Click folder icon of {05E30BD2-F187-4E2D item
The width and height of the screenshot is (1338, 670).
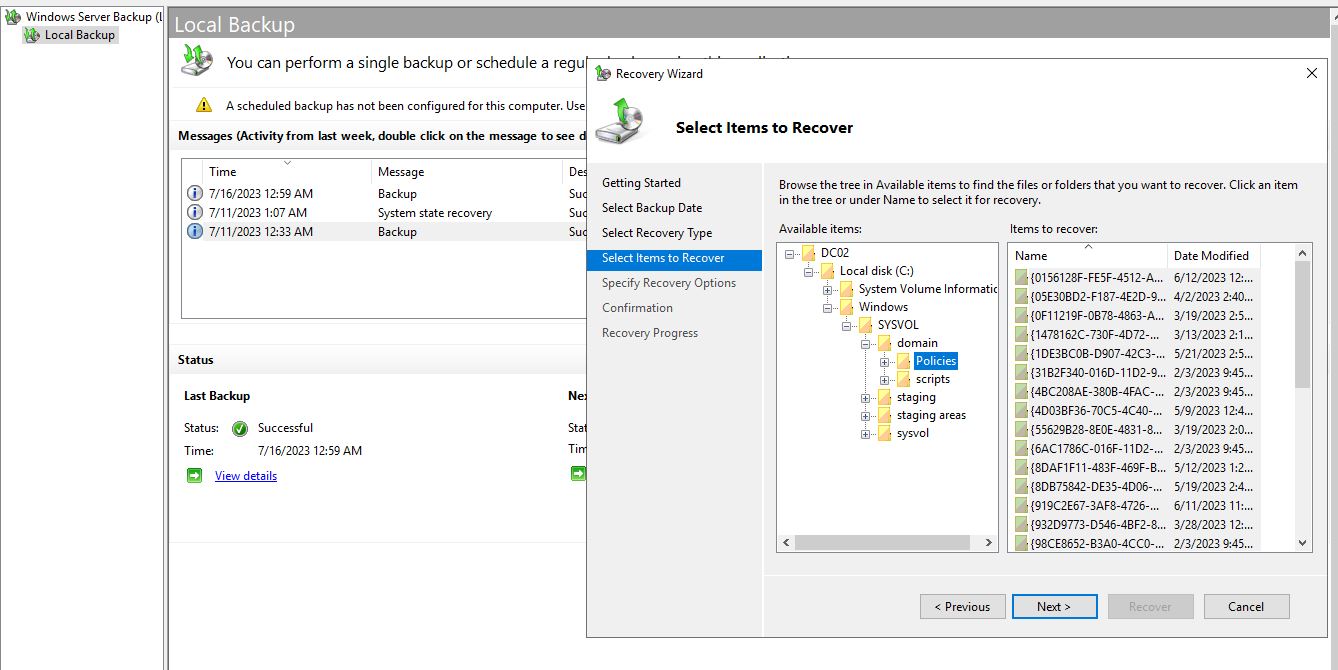coord(1021,296)
